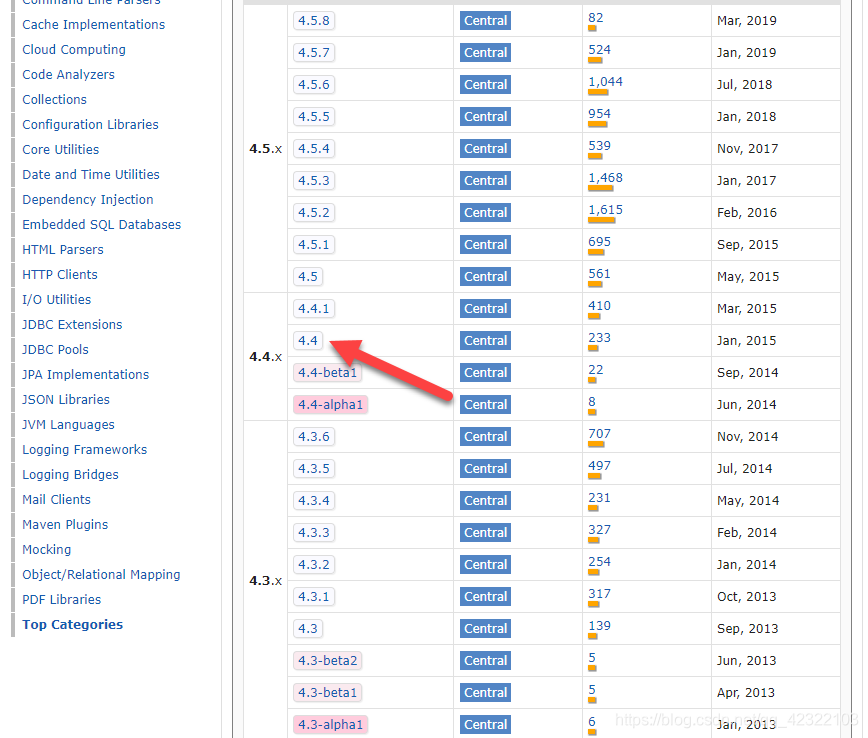View 954 usages of version 4.5.5
Image resolution: width=868 pixels, height=738 pixels.
coord(599,113)
